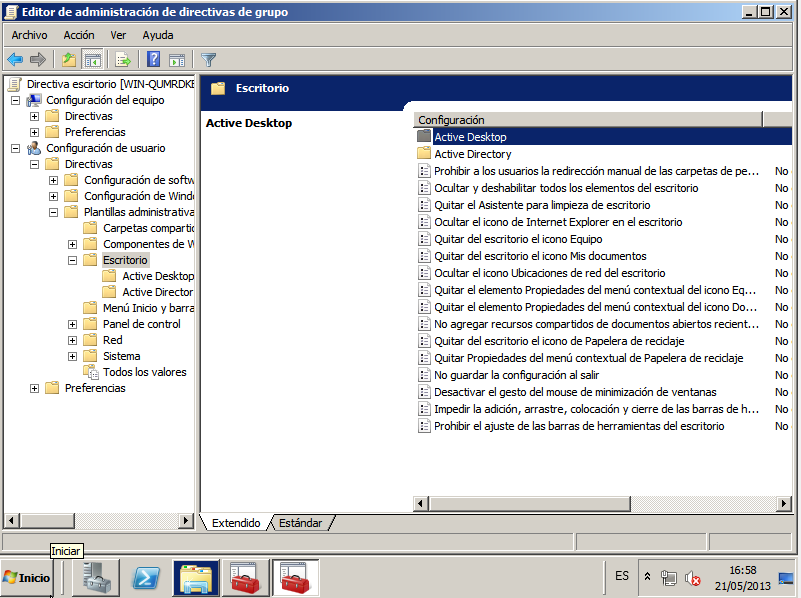Click right arrow of tree horizontal scrollbar
801x598 pixels.
pyautogui.click(x=186, y=521)
